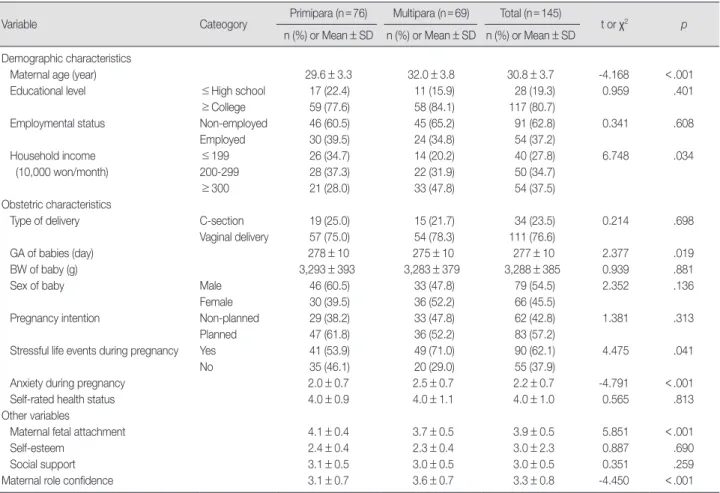Screen dimensions: 720x493
Task: Click the "Household income" row label
Action: click(x=53, y=156)
